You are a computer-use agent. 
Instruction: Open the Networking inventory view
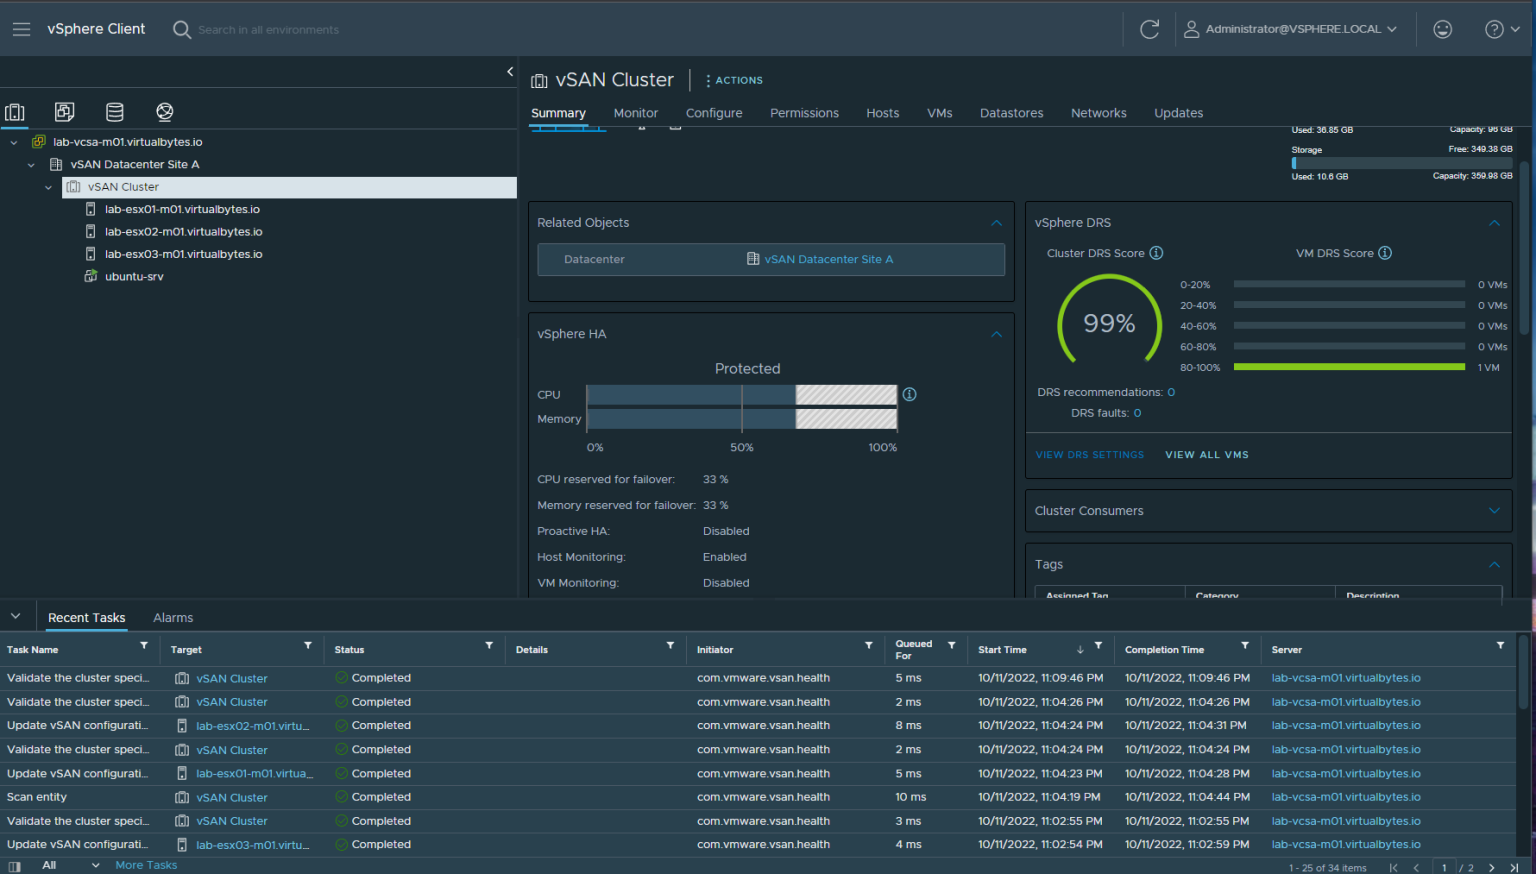164,111
